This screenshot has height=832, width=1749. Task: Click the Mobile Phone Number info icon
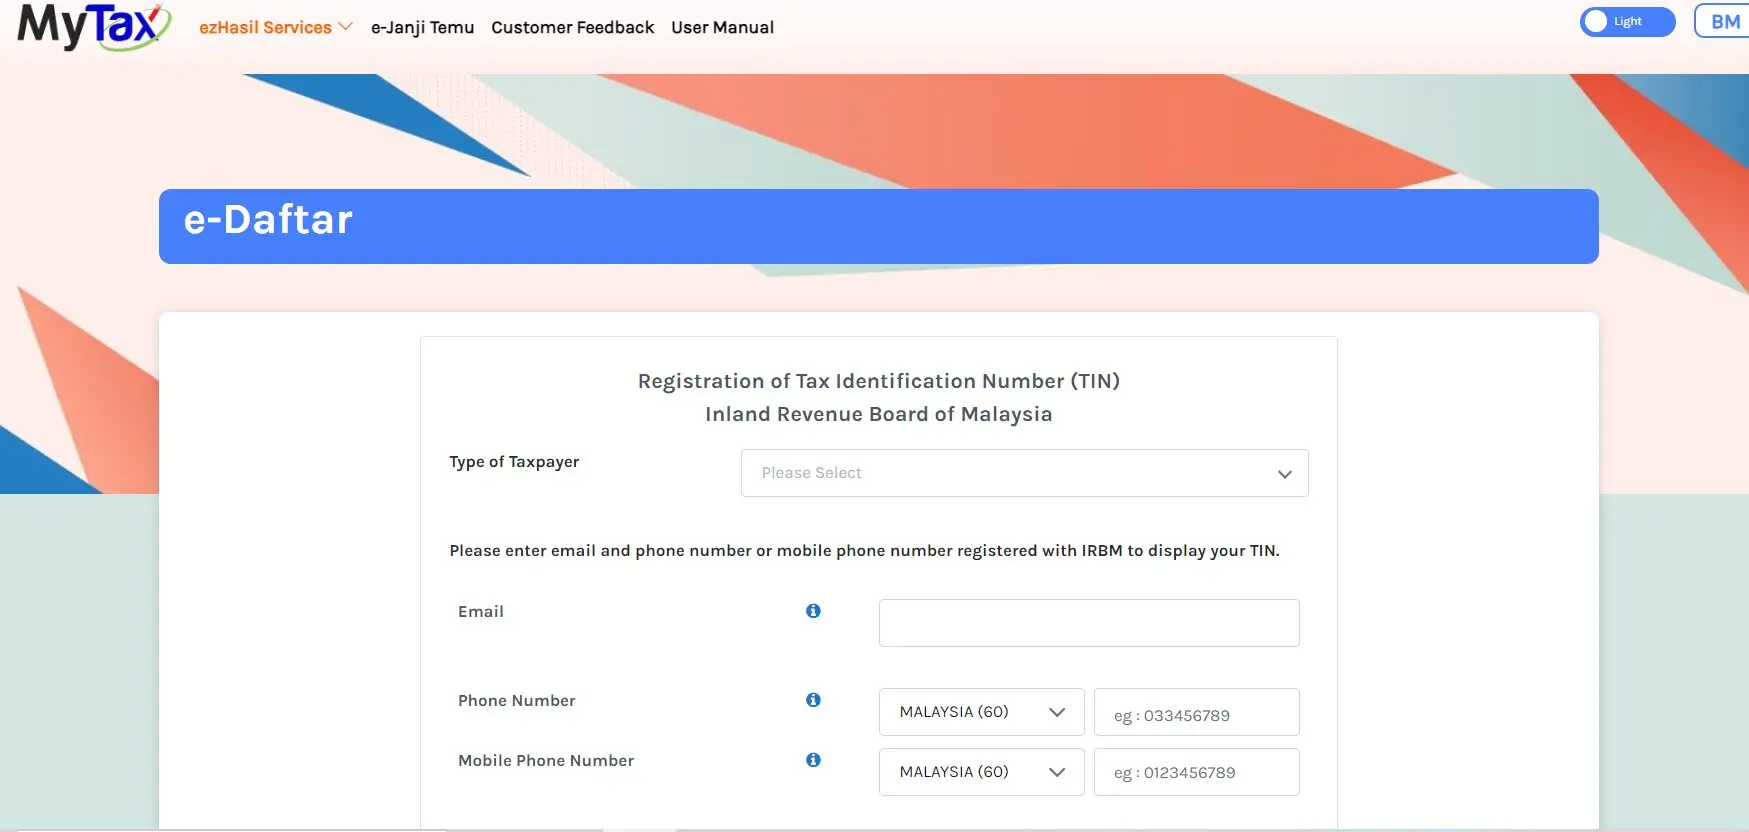[813, 760]
